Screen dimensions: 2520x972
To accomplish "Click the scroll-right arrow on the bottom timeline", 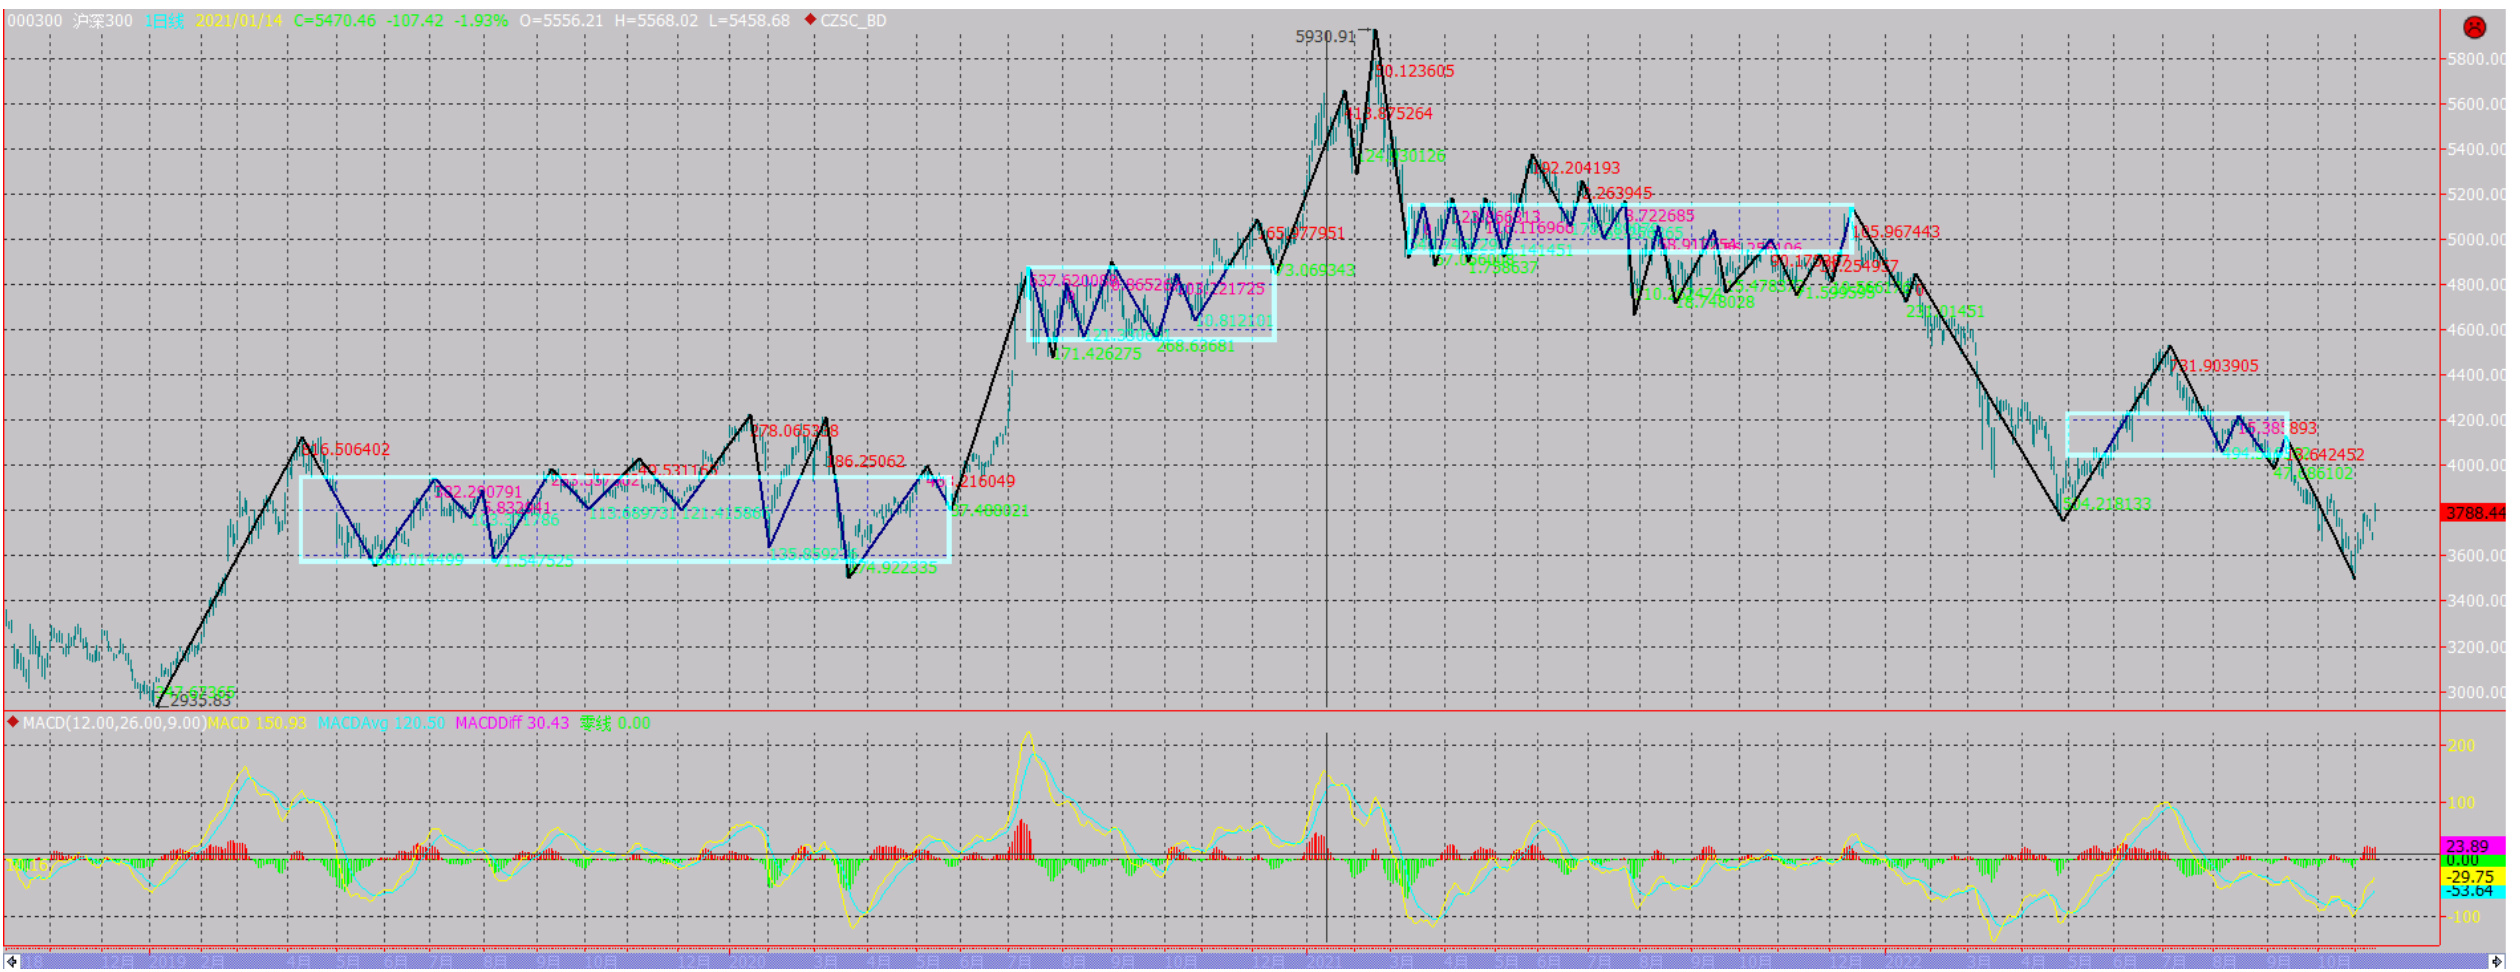I will point(2496,962).
